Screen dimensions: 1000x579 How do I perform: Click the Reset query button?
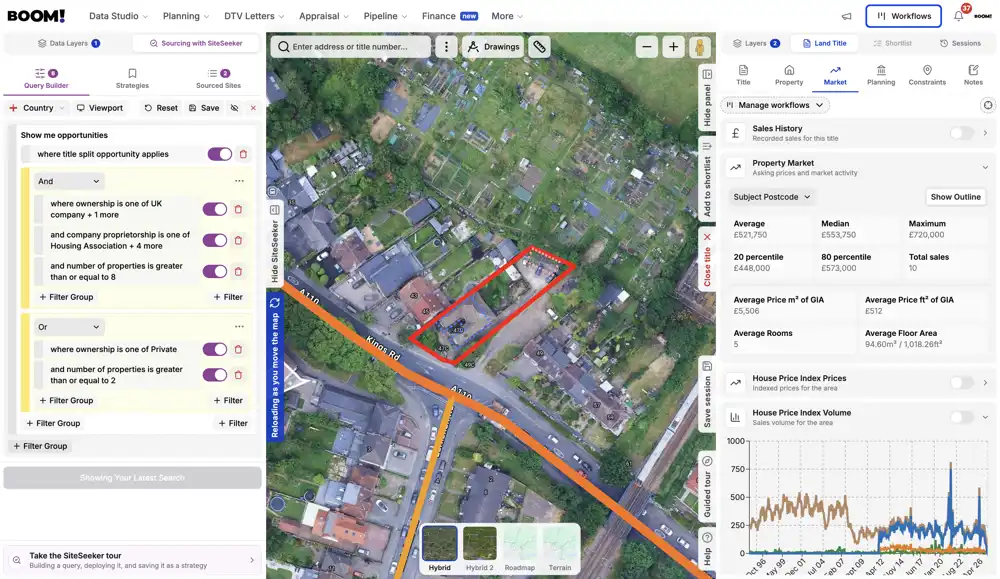(x=161, y=108)
